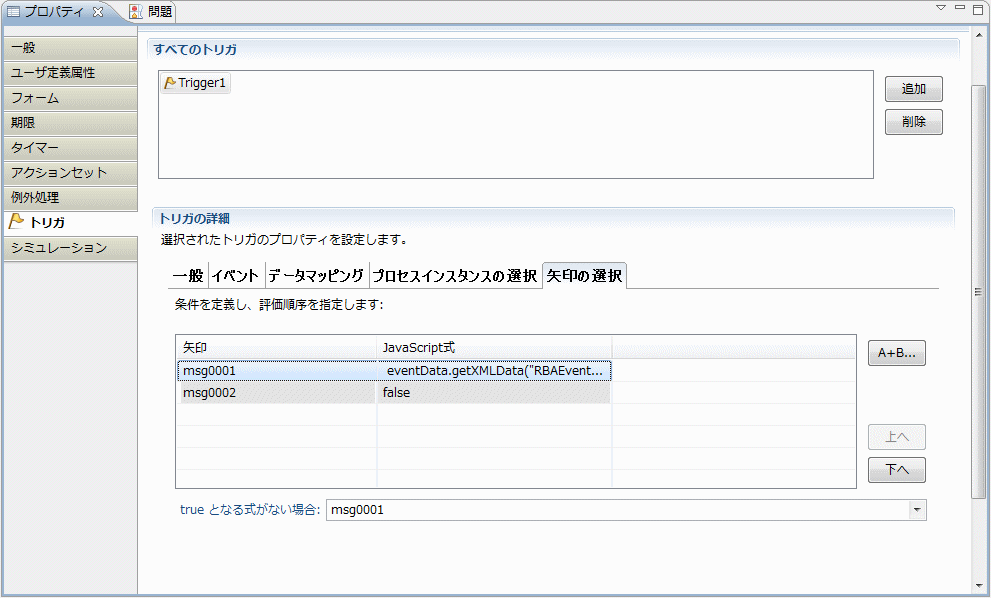Open the 例外処理 section in sidebar
991x598 pixels.
(69, 198)
